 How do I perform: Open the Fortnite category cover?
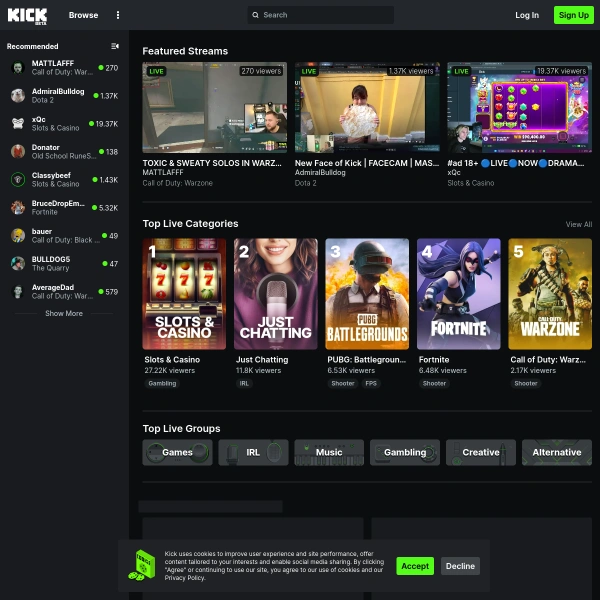pyautogui.click(x=458, y=294)
